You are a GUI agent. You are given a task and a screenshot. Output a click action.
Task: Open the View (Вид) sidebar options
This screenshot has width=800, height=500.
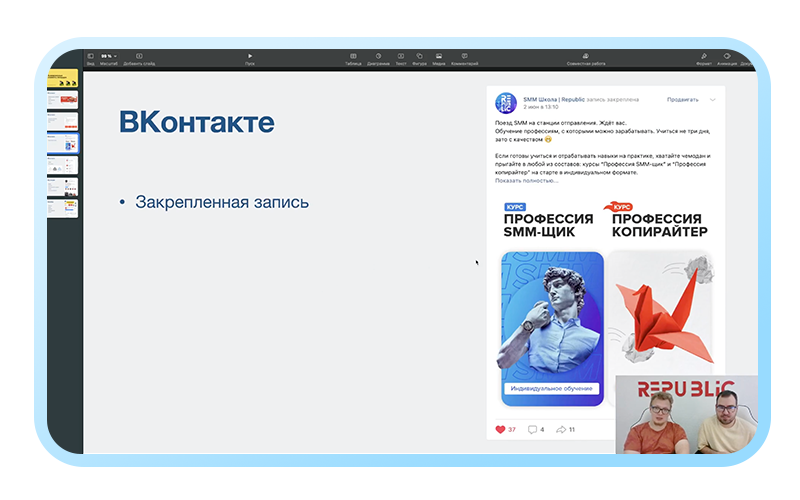tap(90, 59)
